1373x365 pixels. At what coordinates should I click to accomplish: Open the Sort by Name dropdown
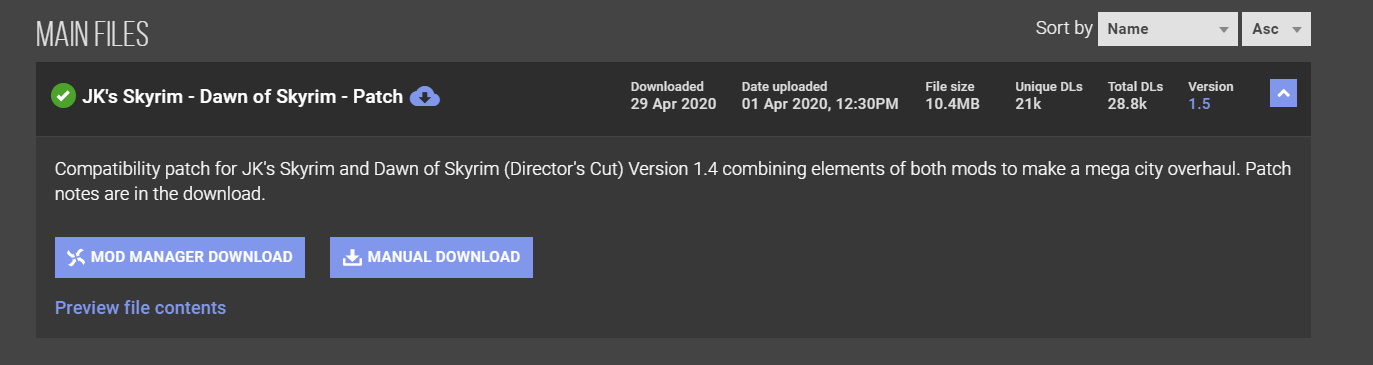click(x=1168, y=29)
